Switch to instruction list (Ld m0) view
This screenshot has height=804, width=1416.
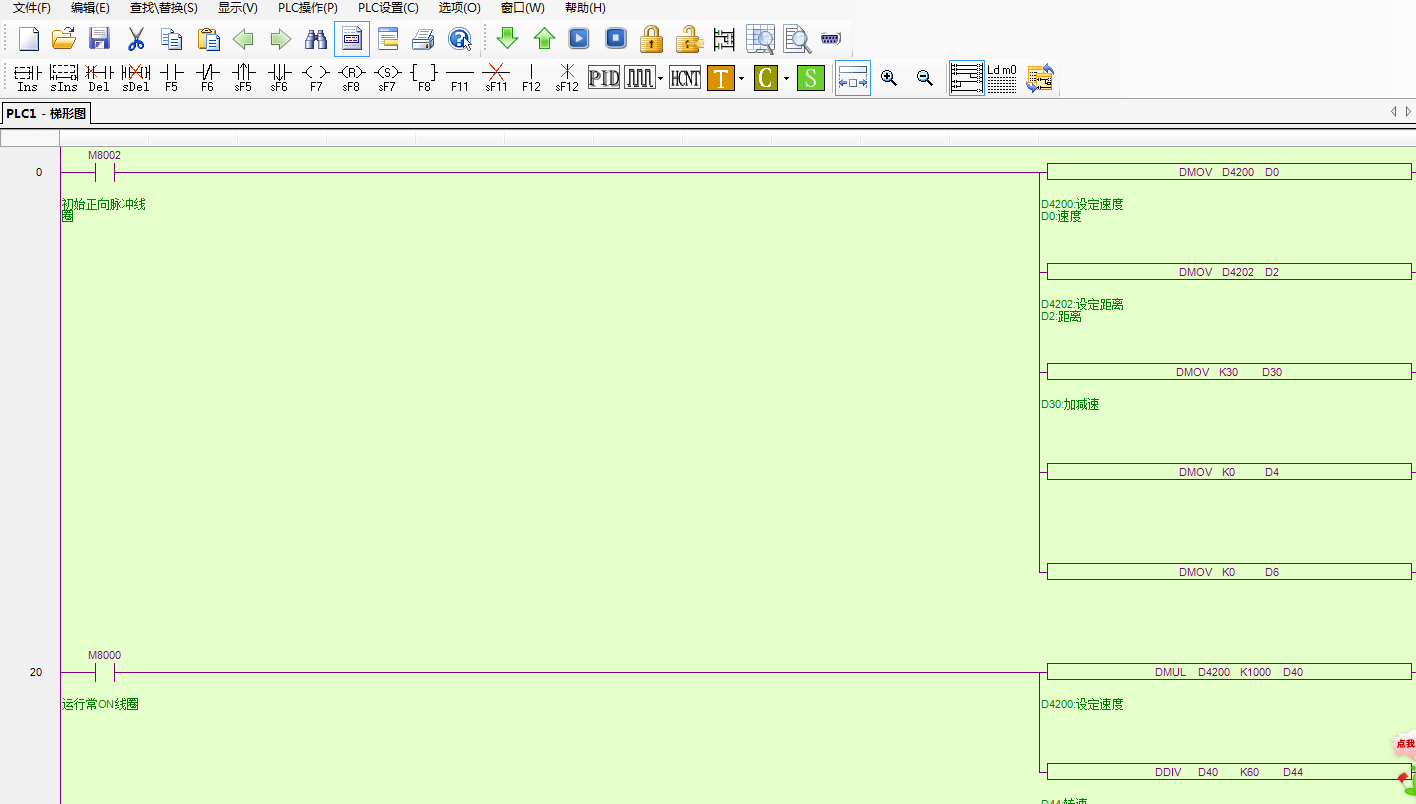pos(1002,77)
